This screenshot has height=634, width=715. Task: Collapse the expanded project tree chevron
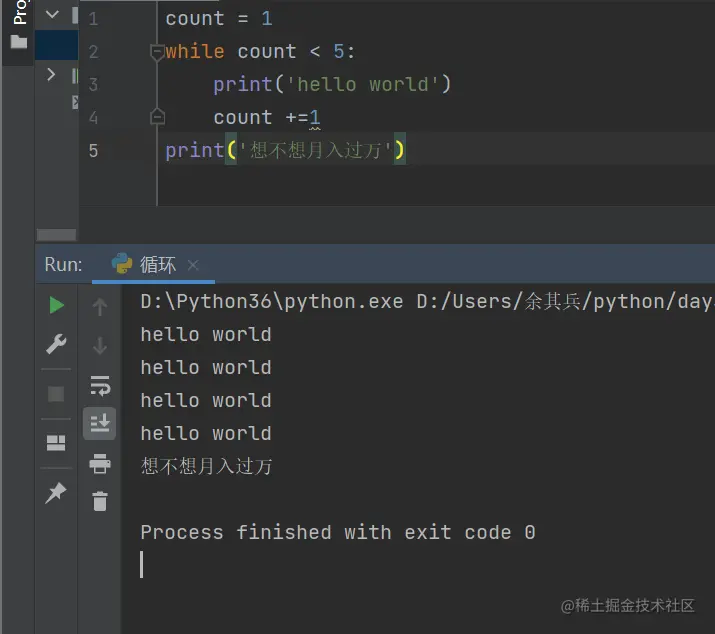coord(52,15)
